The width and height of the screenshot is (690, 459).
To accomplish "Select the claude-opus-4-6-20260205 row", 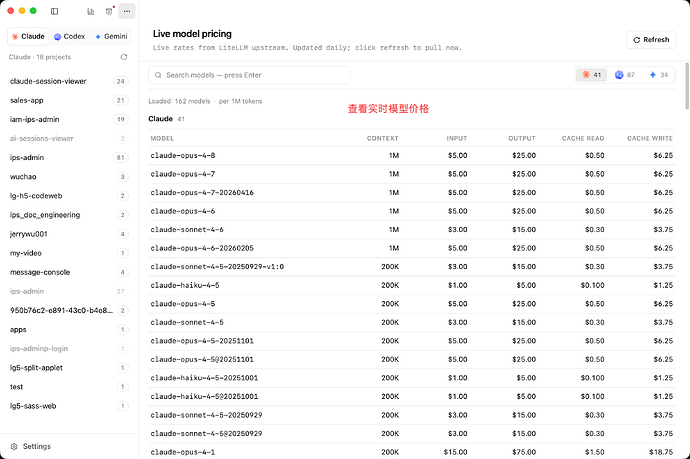I will tap(411, 248).
